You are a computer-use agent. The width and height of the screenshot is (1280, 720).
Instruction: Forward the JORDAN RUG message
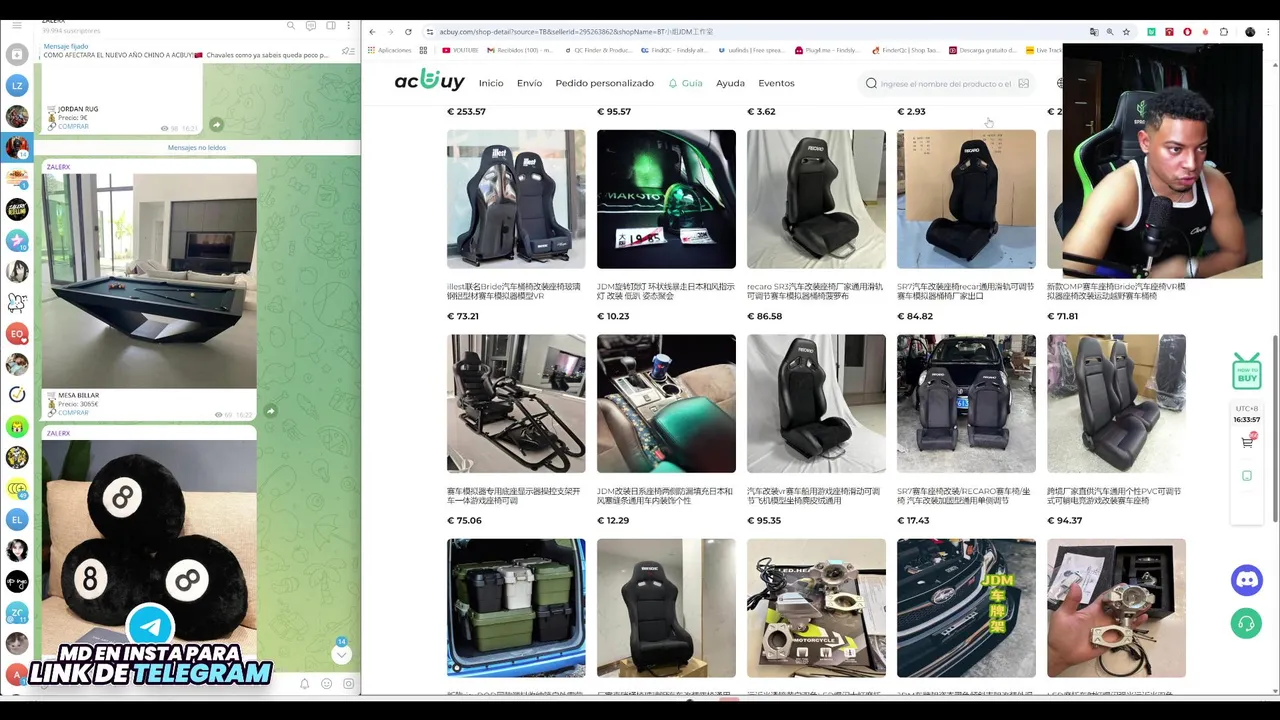[x=216, y=125]
